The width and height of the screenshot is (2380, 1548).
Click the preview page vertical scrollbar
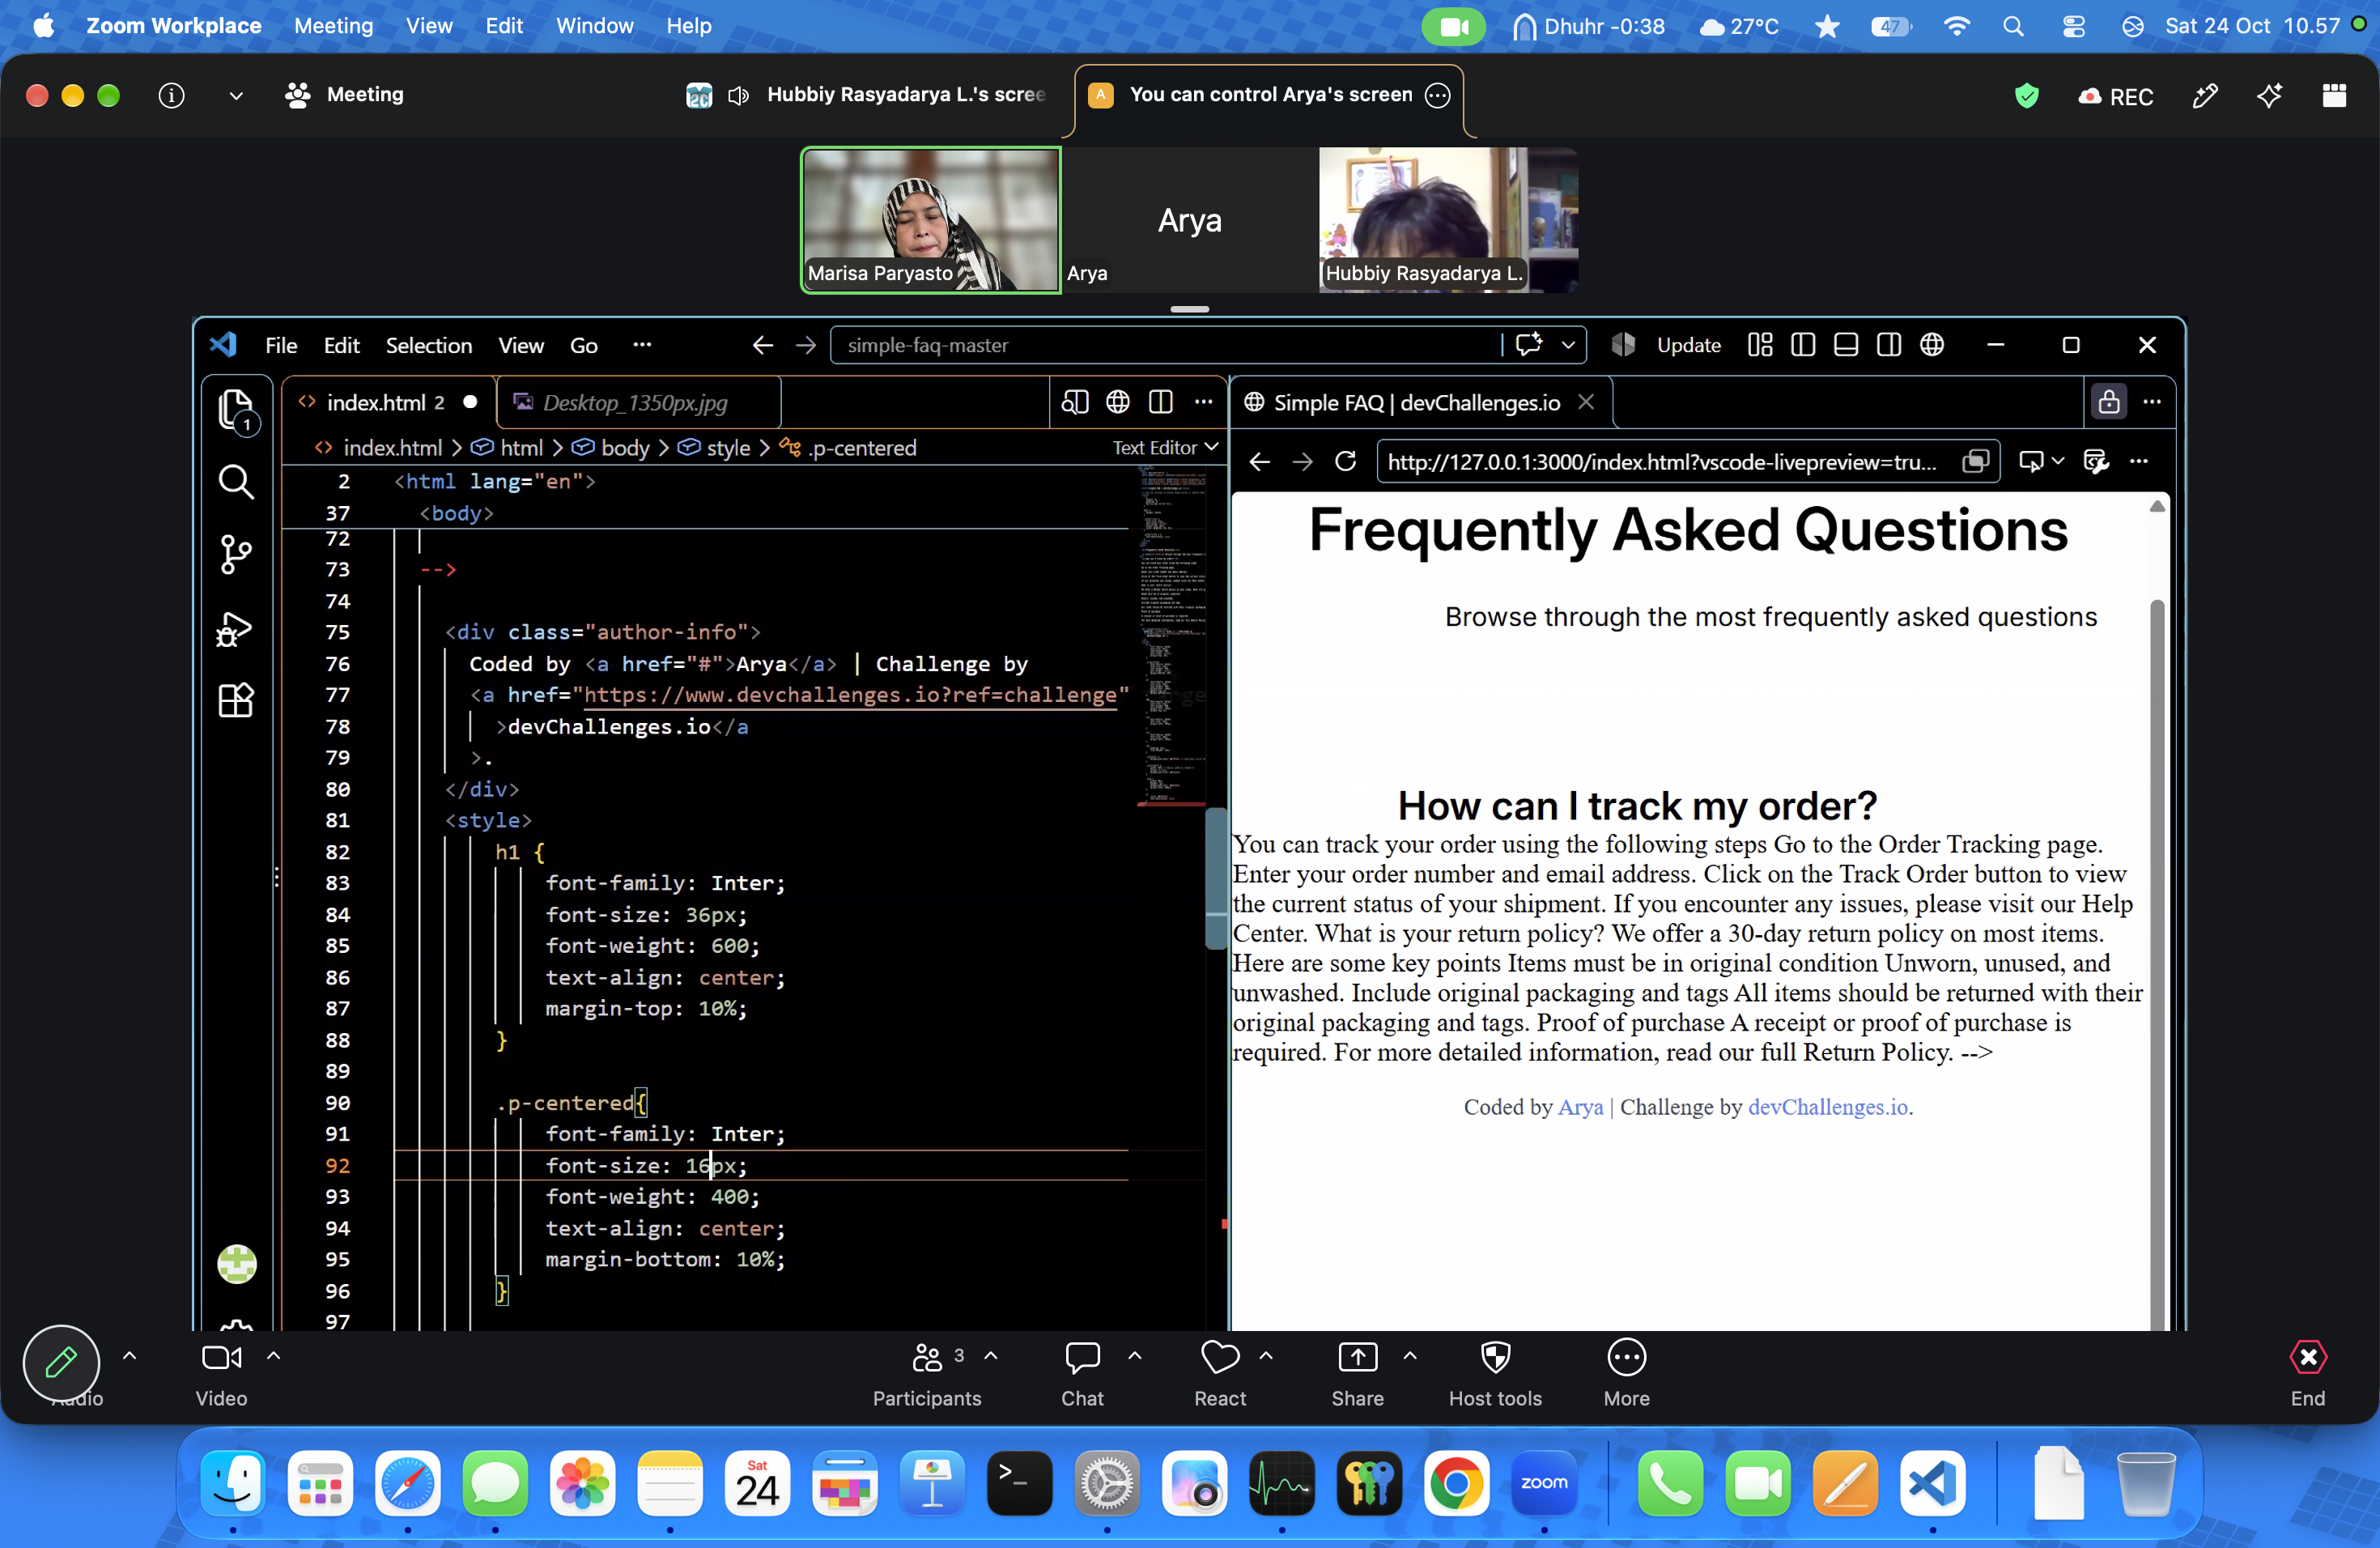tap(2157, 960)
